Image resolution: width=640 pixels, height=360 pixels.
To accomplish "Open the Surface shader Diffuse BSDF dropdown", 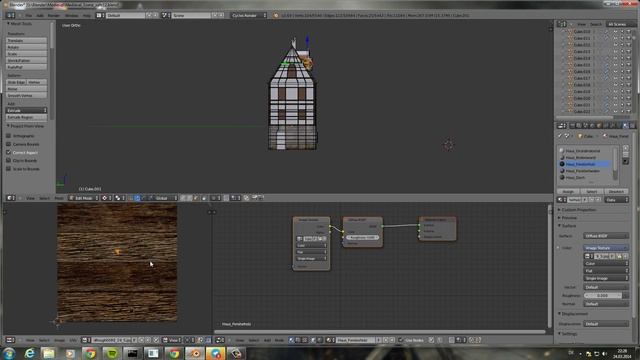I will (x=606, y=236).
